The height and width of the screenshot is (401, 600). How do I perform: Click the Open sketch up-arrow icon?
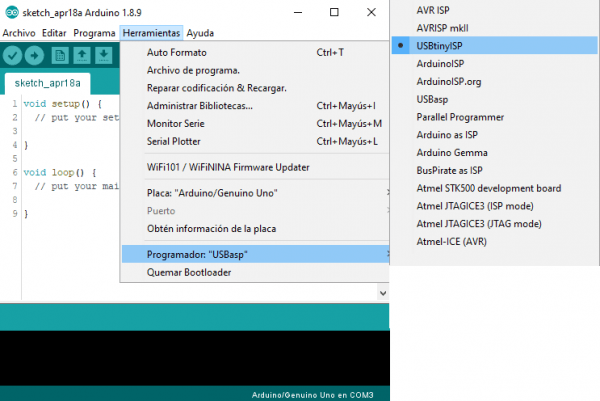(x=84, y=55)
